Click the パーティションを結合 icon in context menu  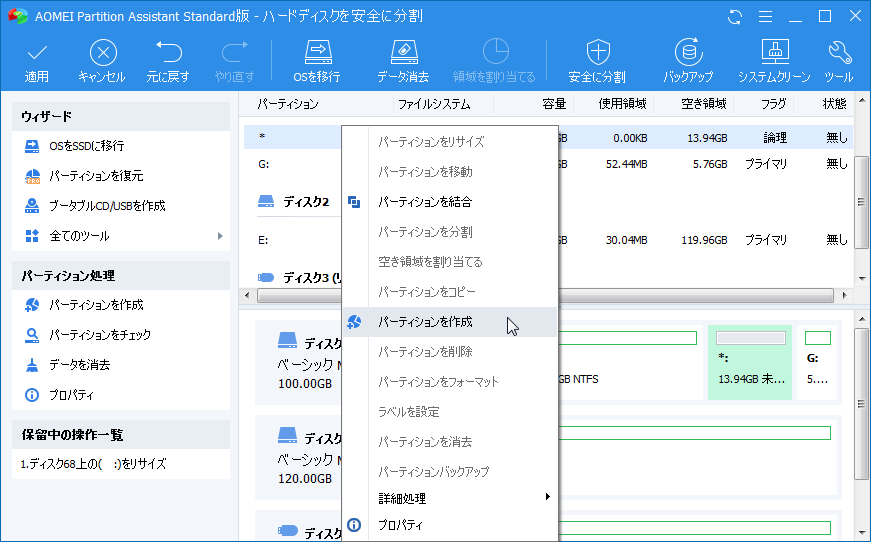point(354,202)
